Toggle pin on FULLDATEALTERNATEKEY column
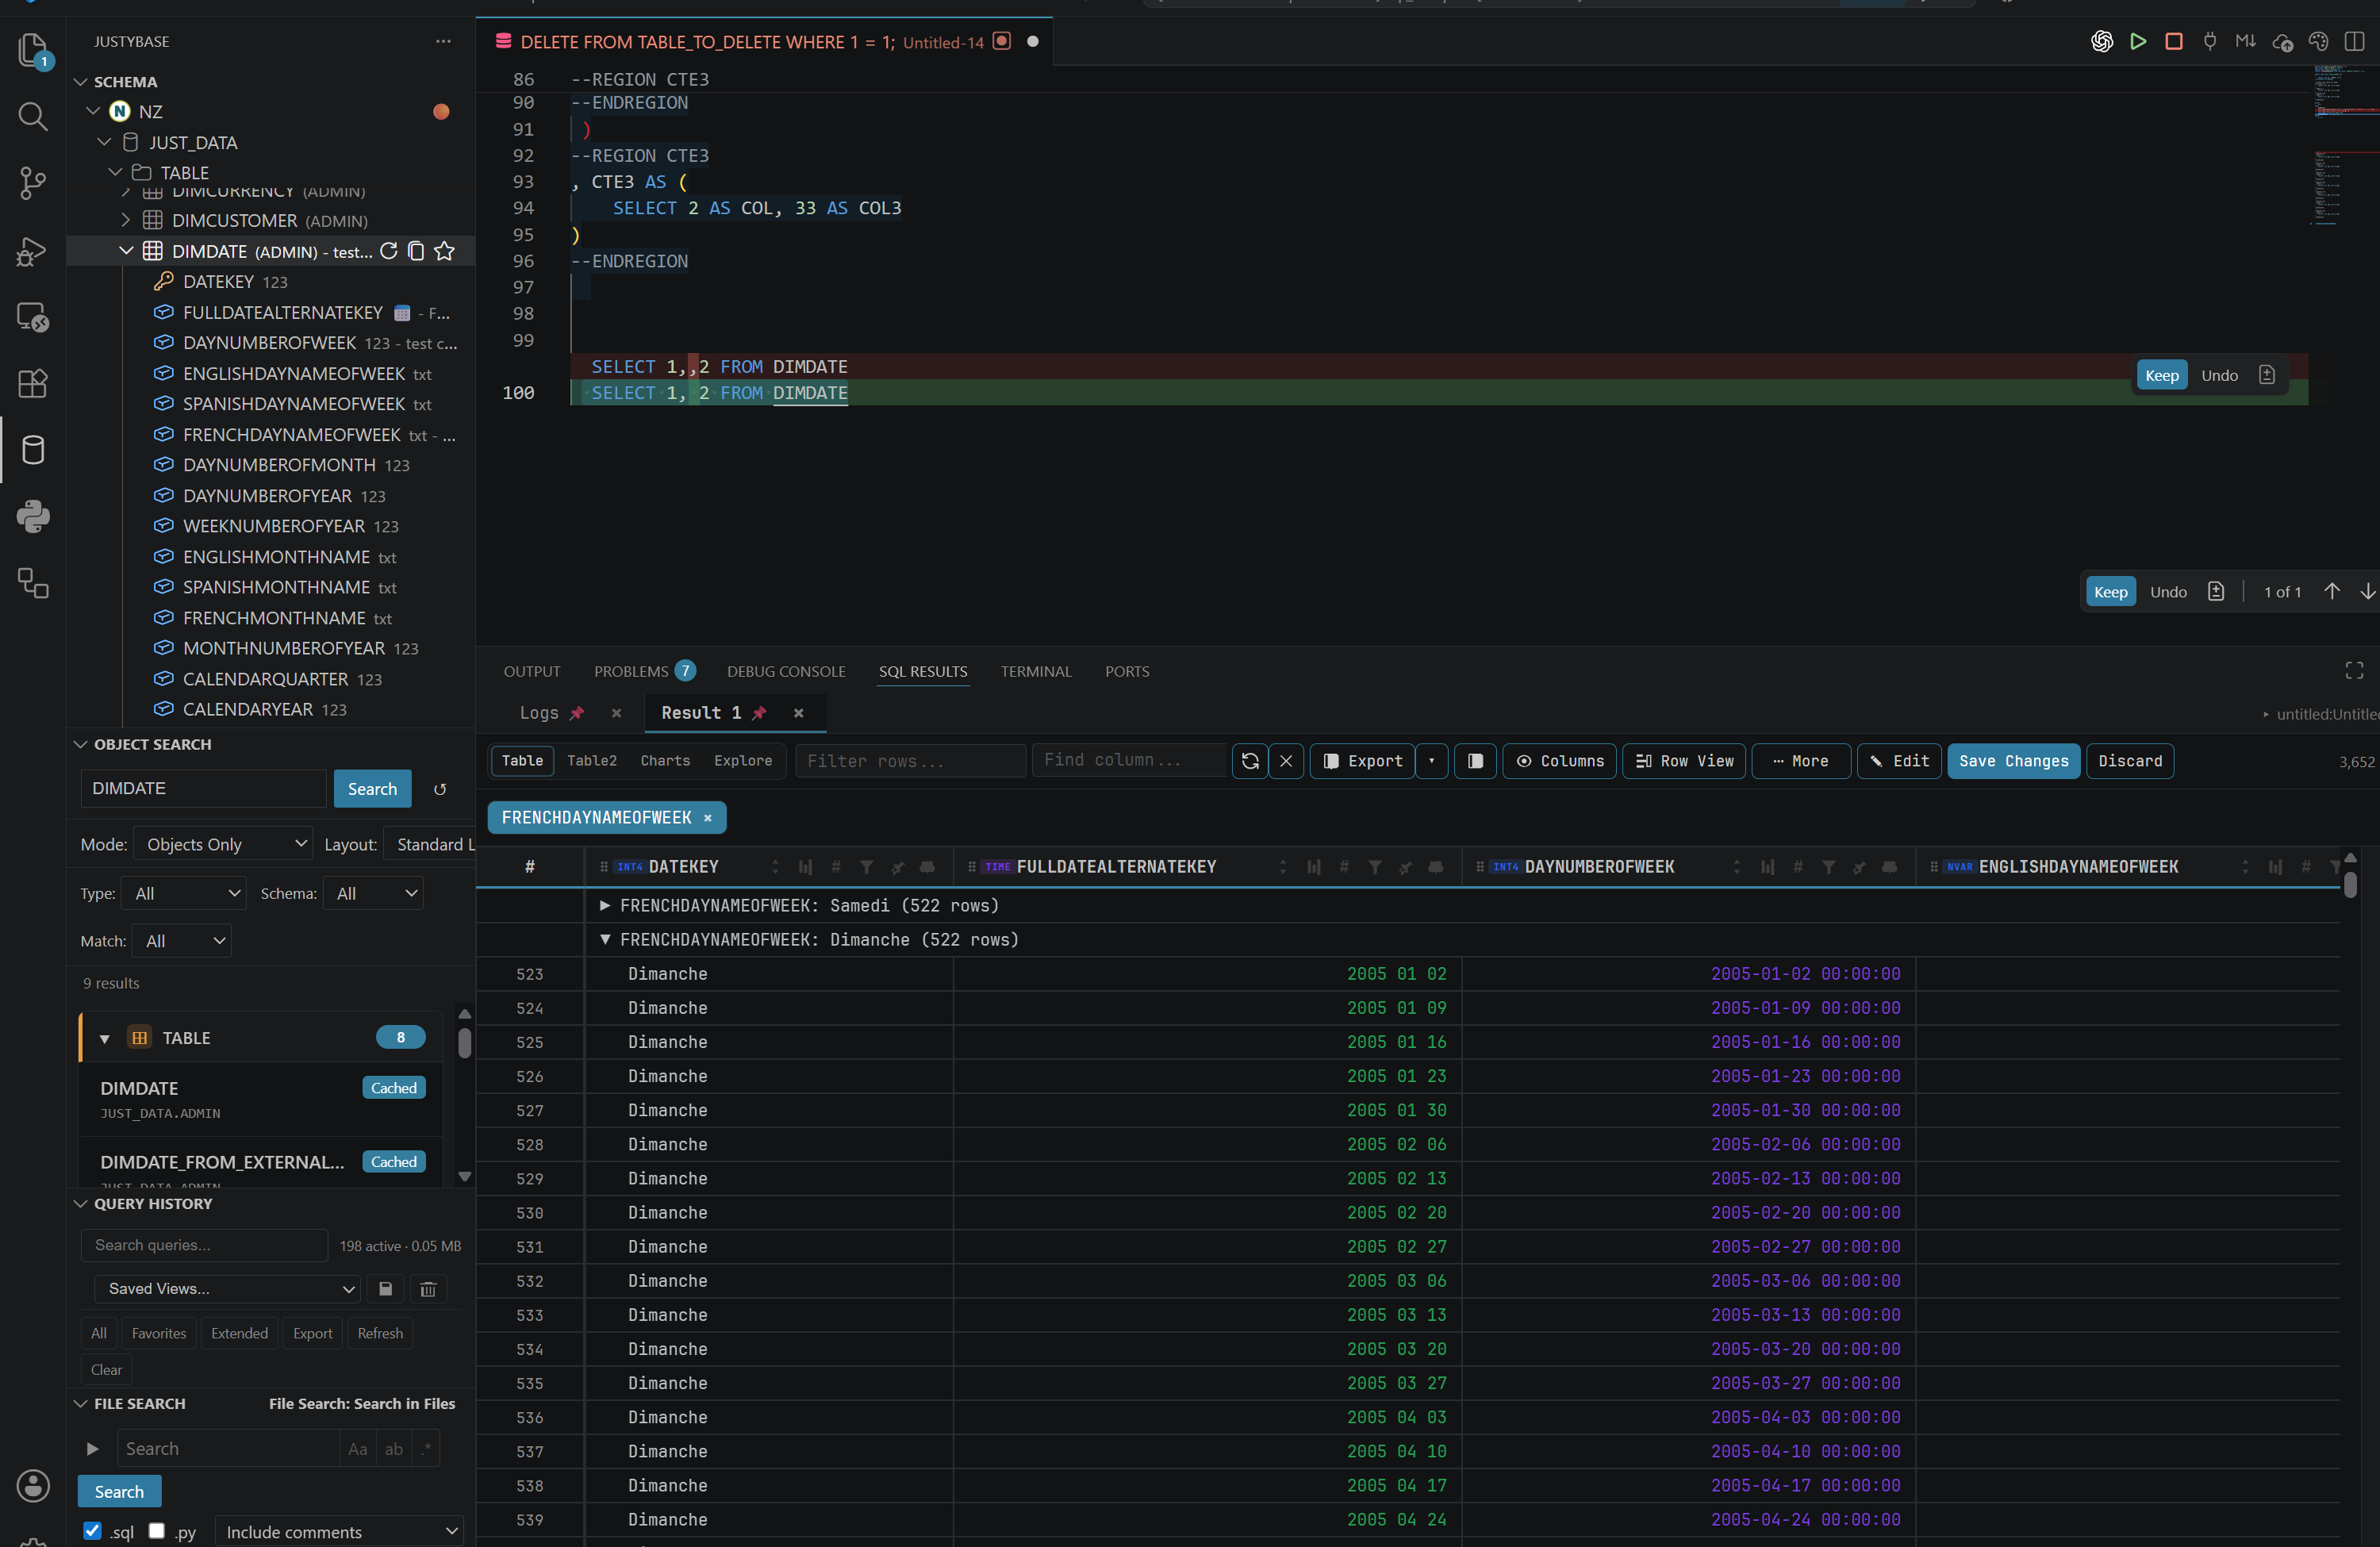 click(1405, 867)
